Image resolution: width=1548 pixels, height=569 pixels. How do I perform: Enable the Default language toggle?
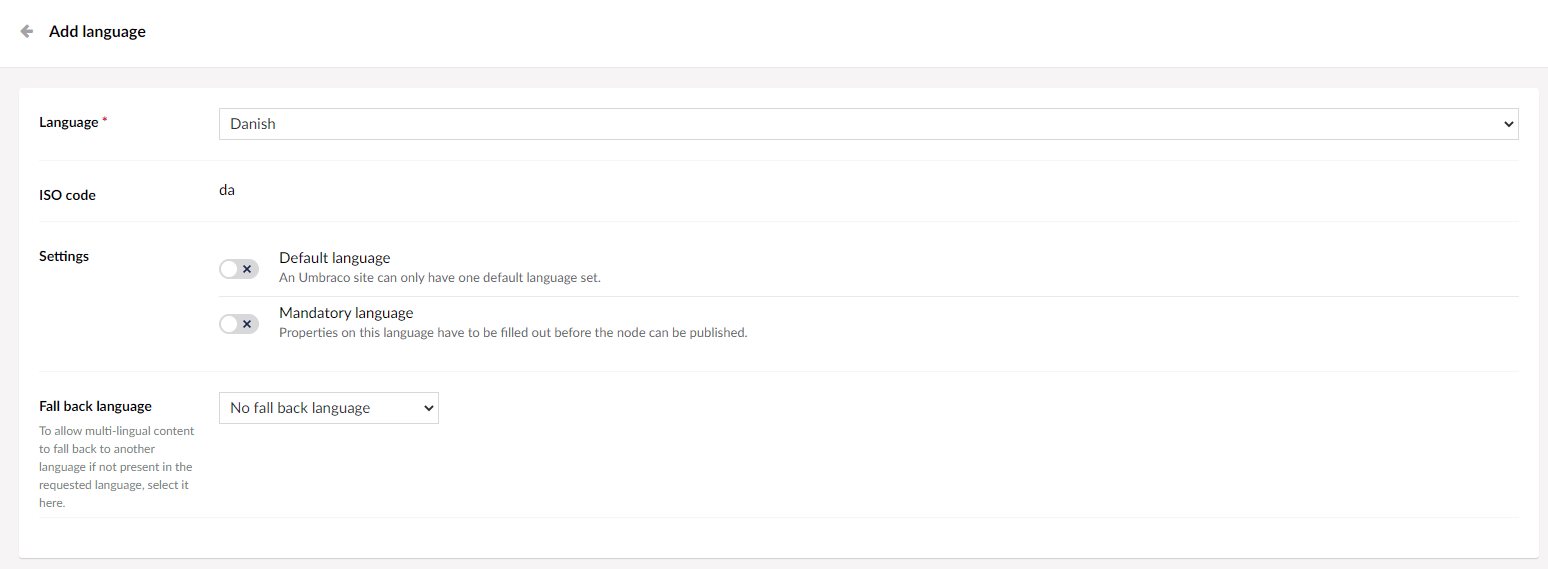239,269
